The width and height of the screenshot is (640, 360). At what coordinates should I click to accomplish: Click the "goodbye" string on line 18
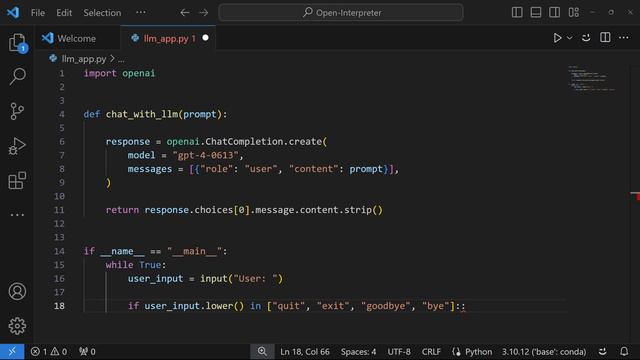[385, 306]
